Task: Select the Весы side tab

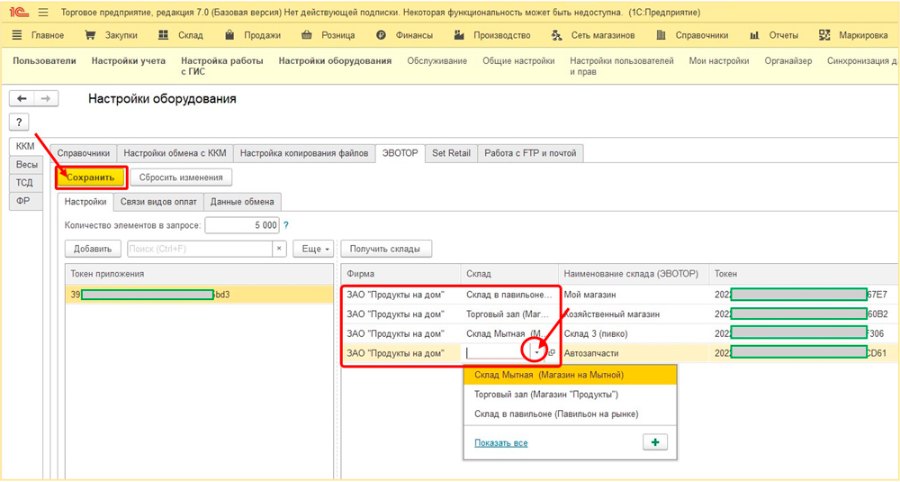Action: pyautogui.click(x=26, y=165)
